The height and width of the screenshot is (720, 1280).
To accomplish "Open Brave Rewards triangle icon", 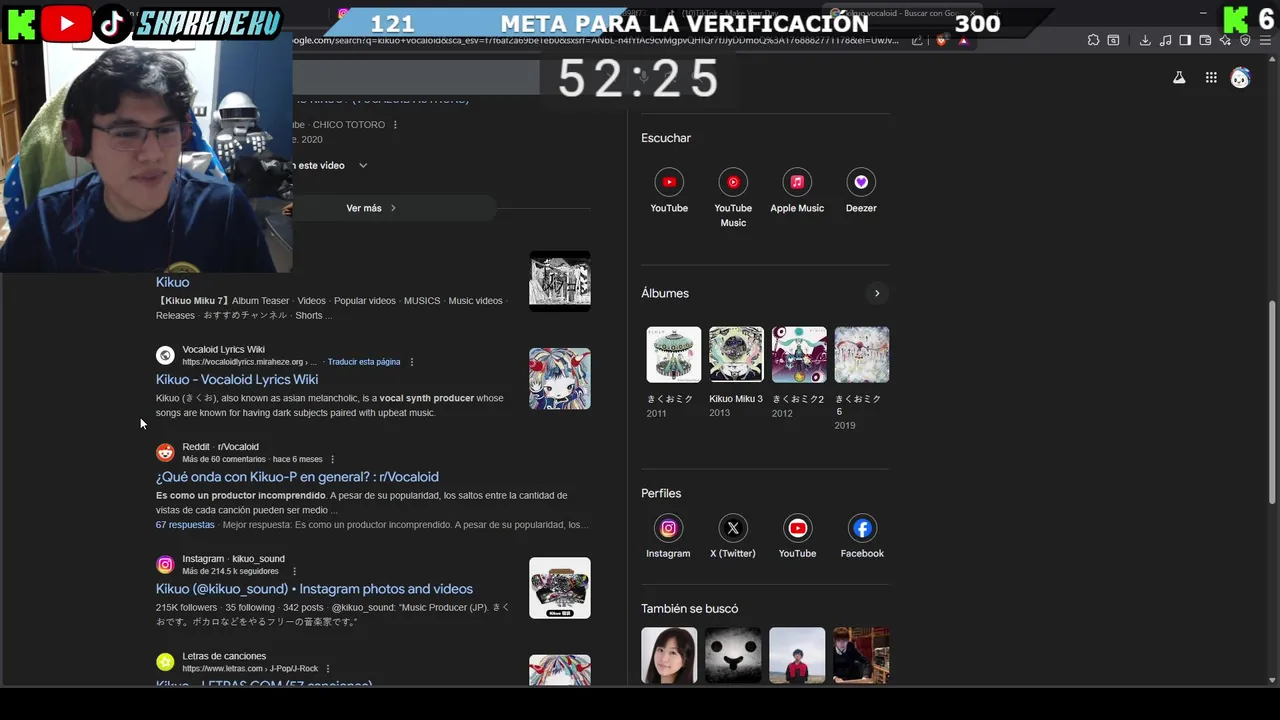I will click(x=963, y=40).
